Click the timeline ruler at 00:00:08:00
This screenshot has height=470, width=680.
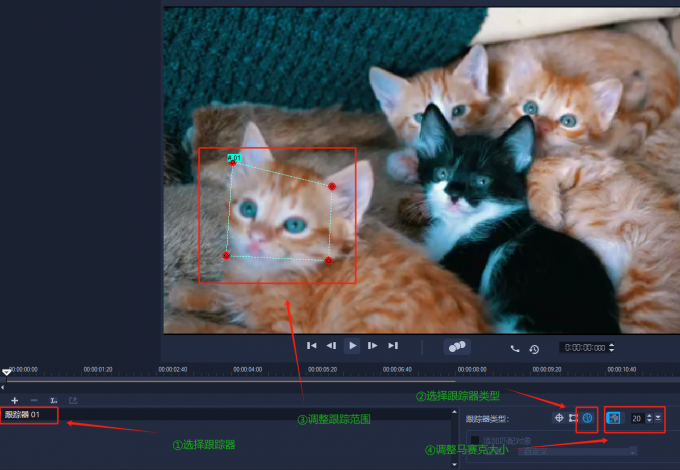[x=472, y=370]
